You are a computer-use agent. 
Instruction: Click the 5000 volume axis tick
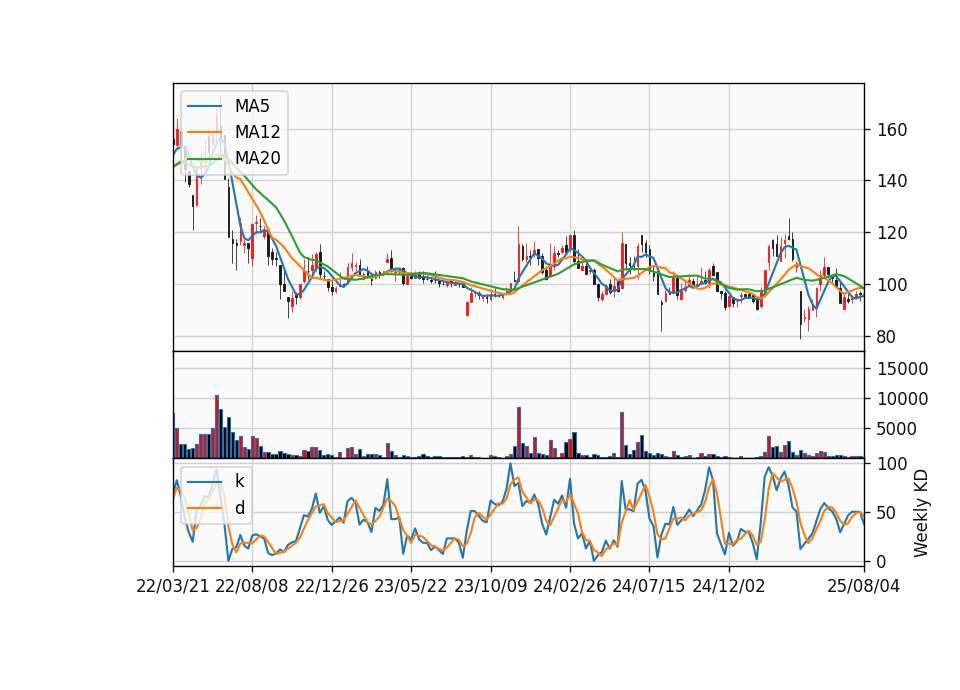pos(896,429)
